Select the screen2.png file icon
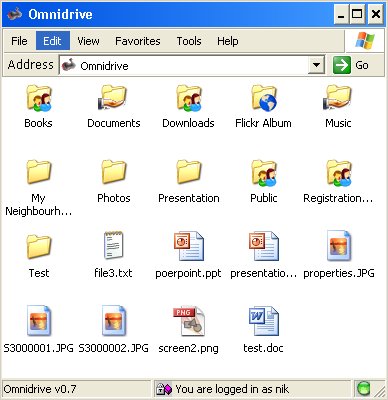 point(188,321)
